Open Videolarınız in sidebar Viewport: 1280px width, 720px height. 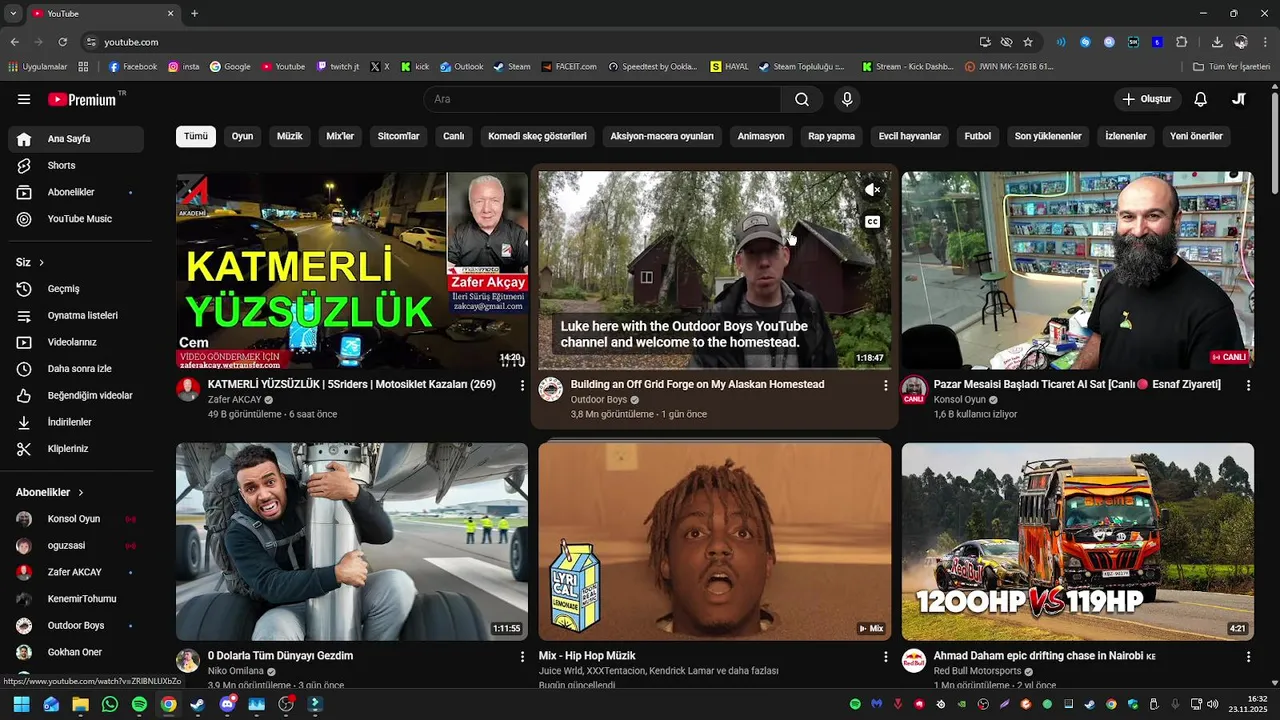tap(76, 342)
